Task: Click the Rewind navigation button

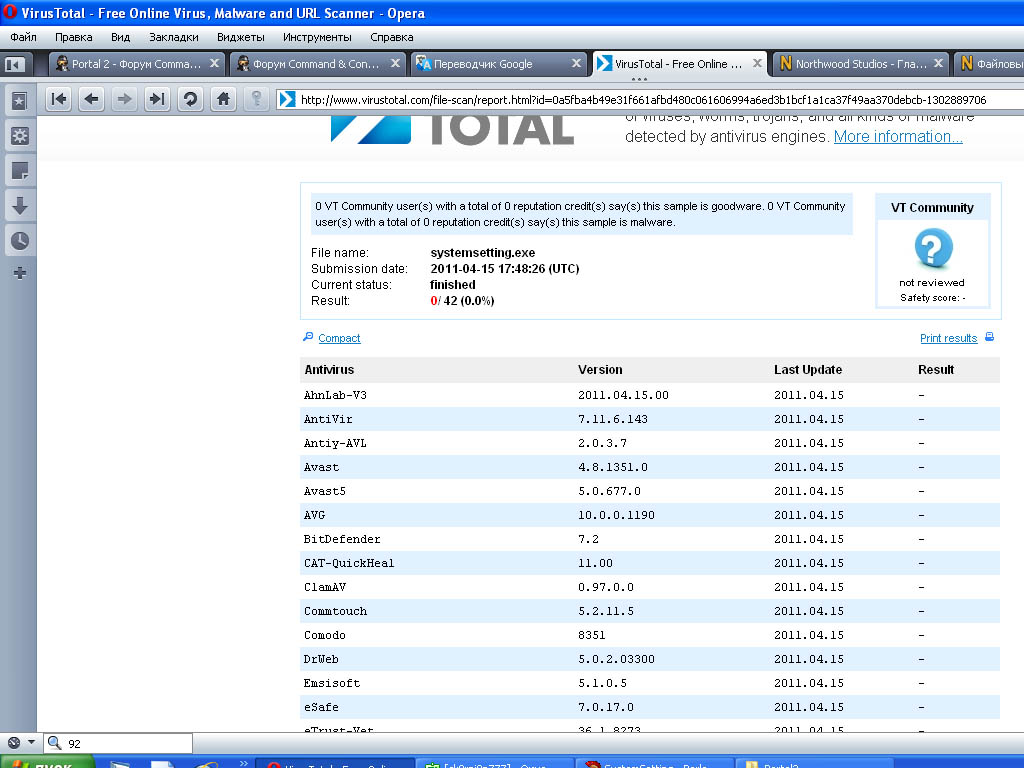Action: click(59, 99)
